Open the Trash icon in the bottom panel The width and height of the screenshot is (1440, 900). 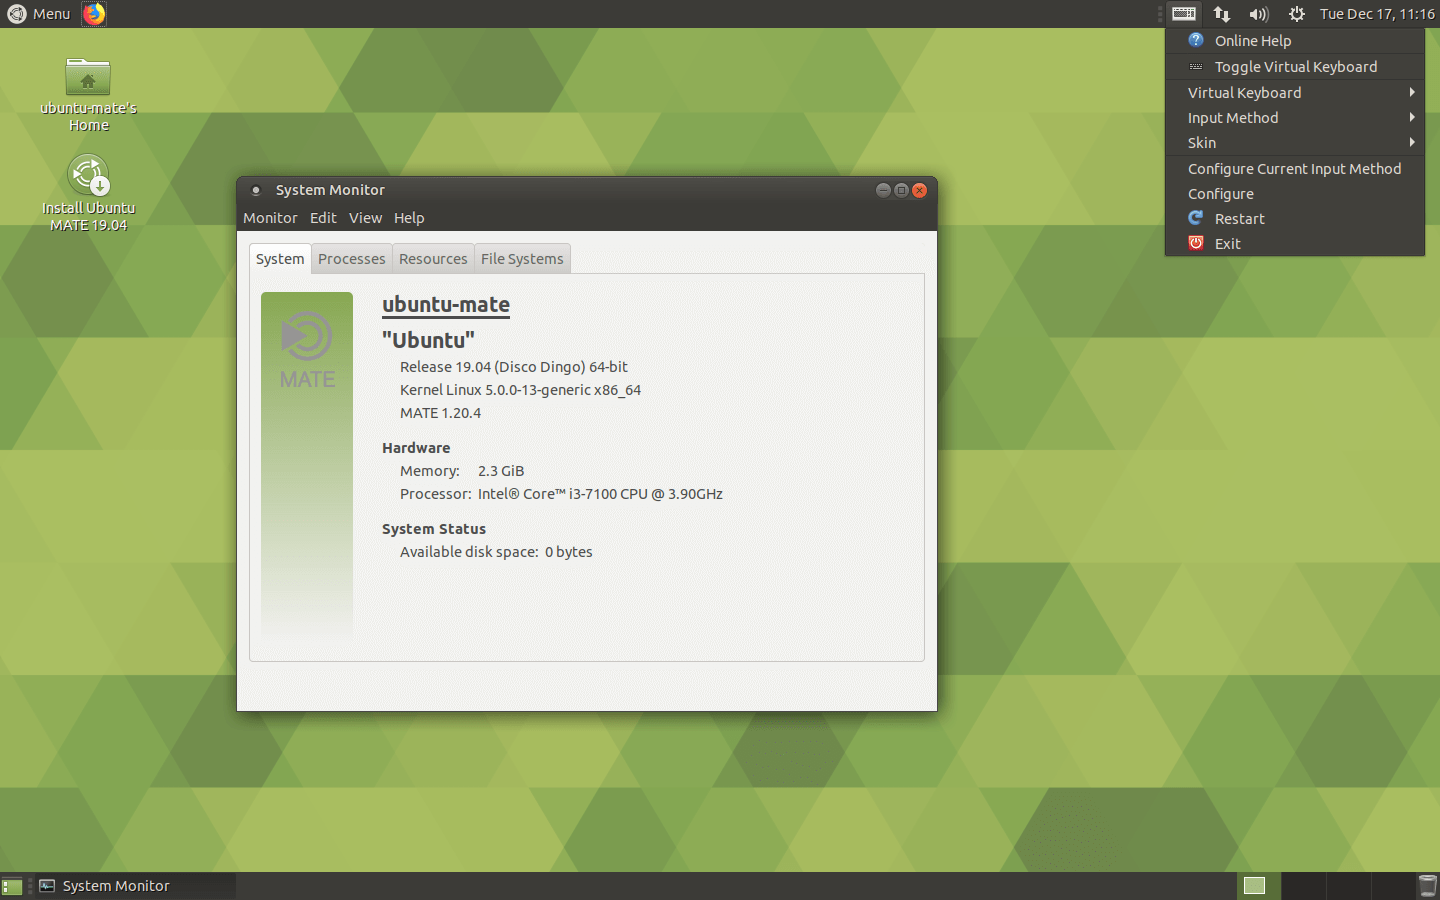[x=1427, y=886]
